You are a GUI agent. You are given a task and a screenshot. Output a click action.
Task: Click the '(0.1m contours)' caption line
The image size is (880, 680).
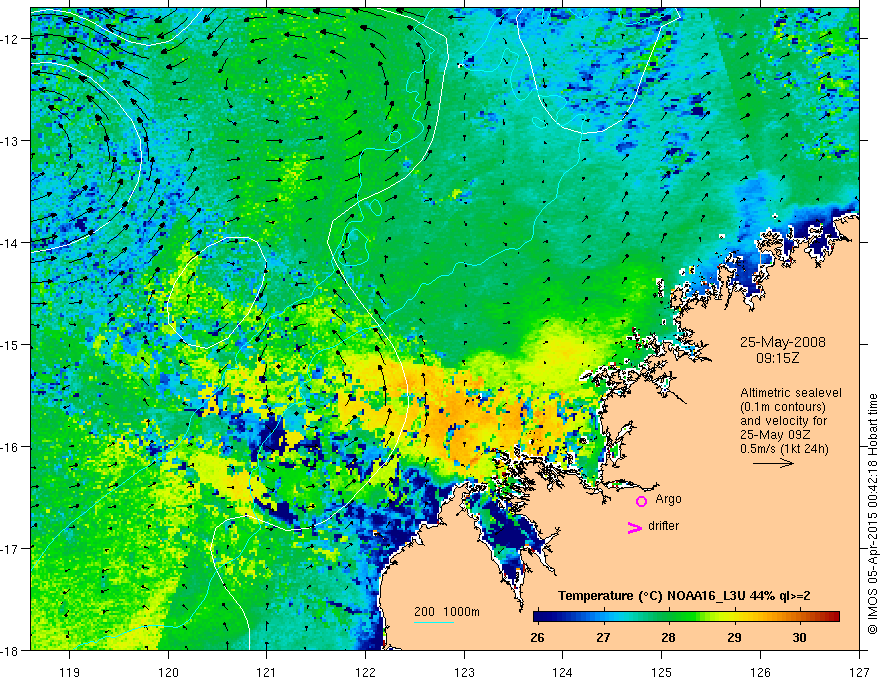[783, 407]
